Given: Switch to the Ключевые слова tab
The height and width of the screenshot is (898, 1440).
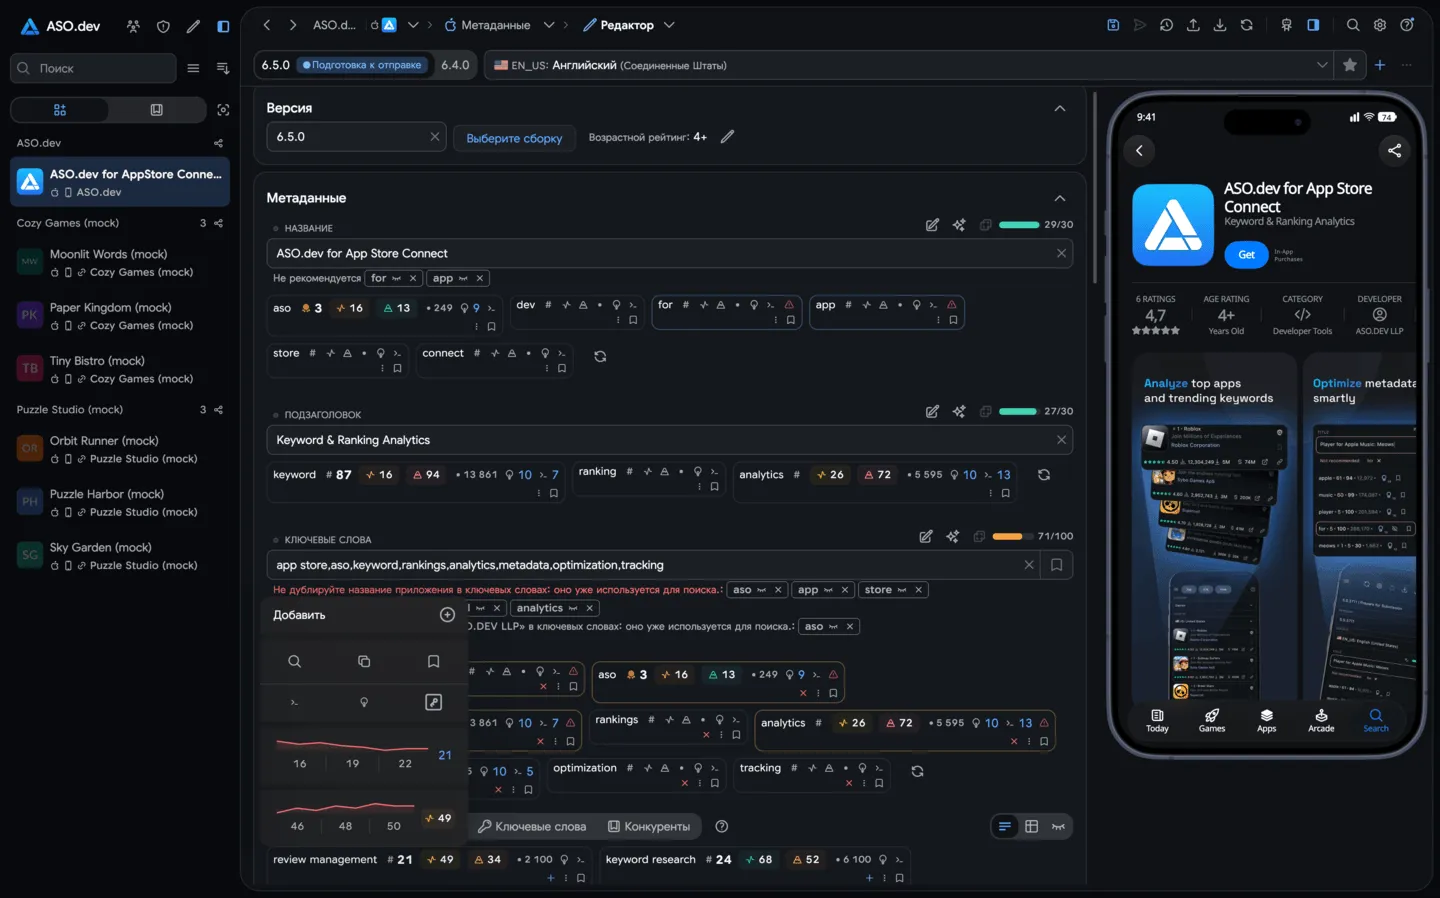Looking at the screenshot, I should (532, 826).
